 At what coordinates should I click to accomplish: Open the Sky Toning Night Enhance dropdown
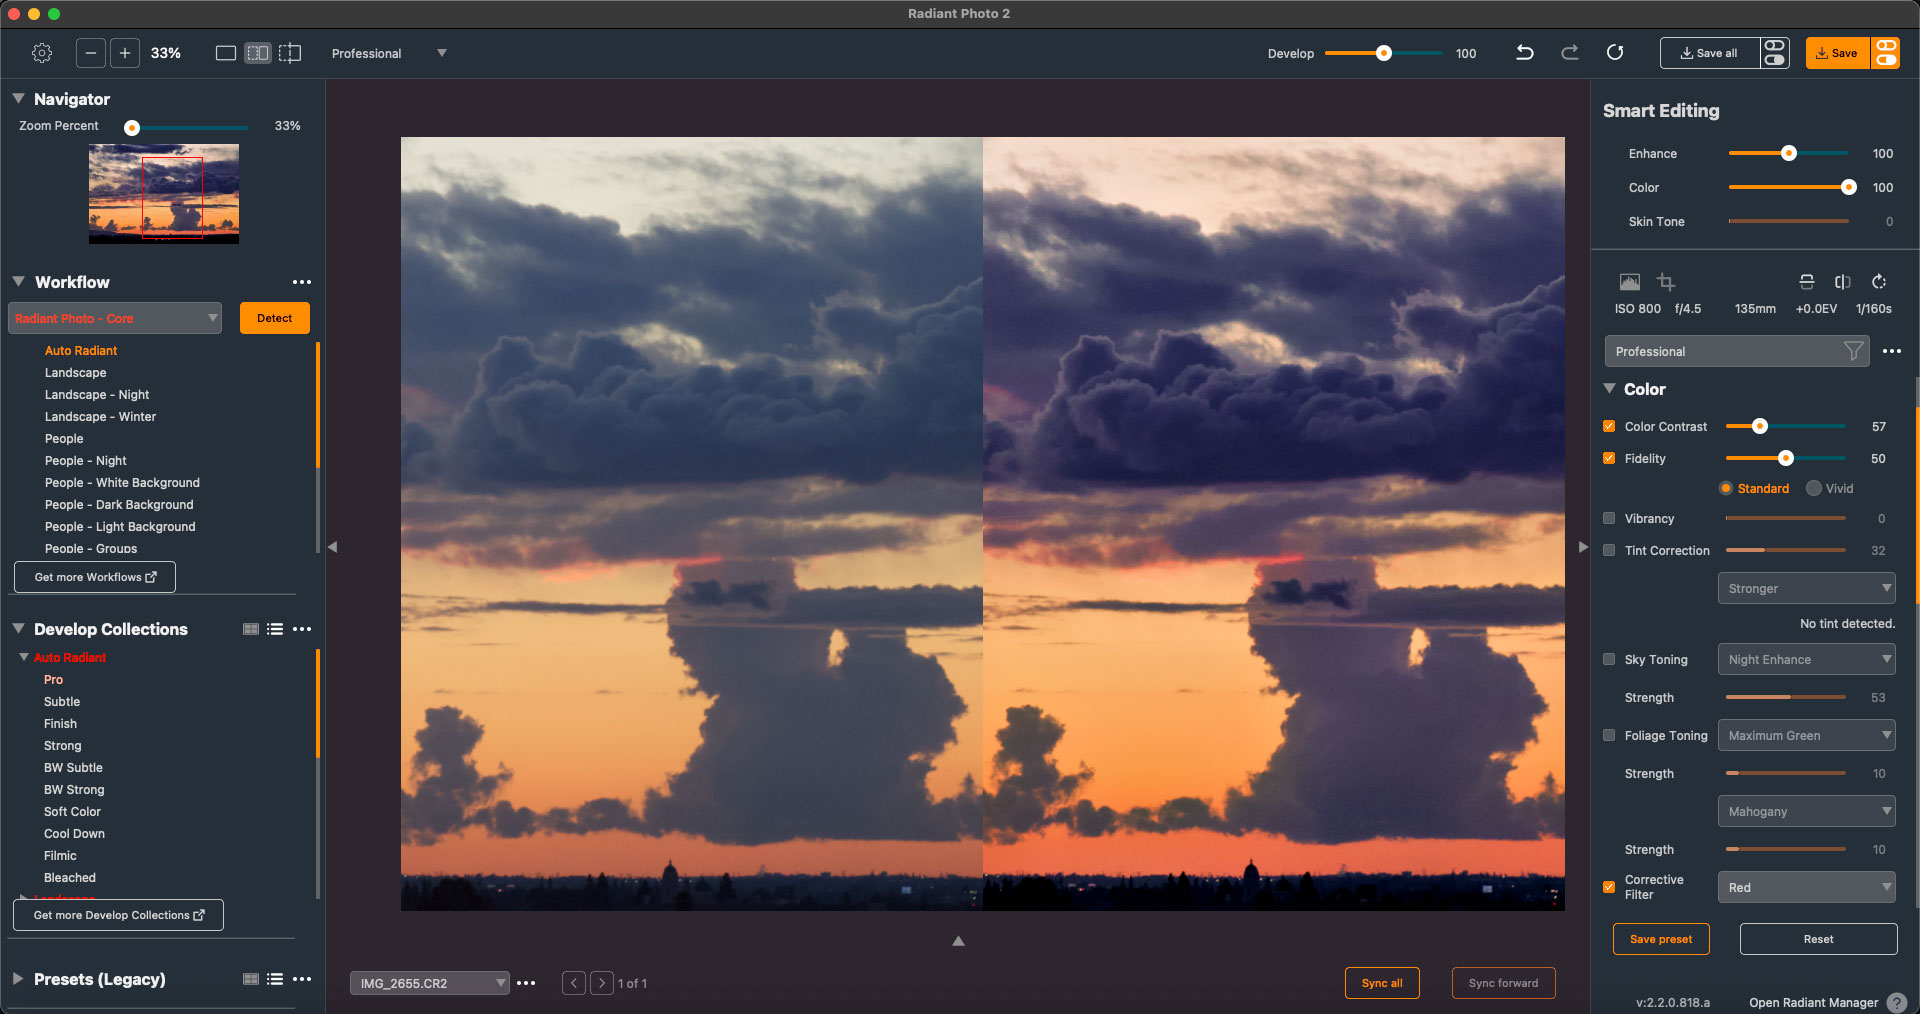coord(1806,659)
